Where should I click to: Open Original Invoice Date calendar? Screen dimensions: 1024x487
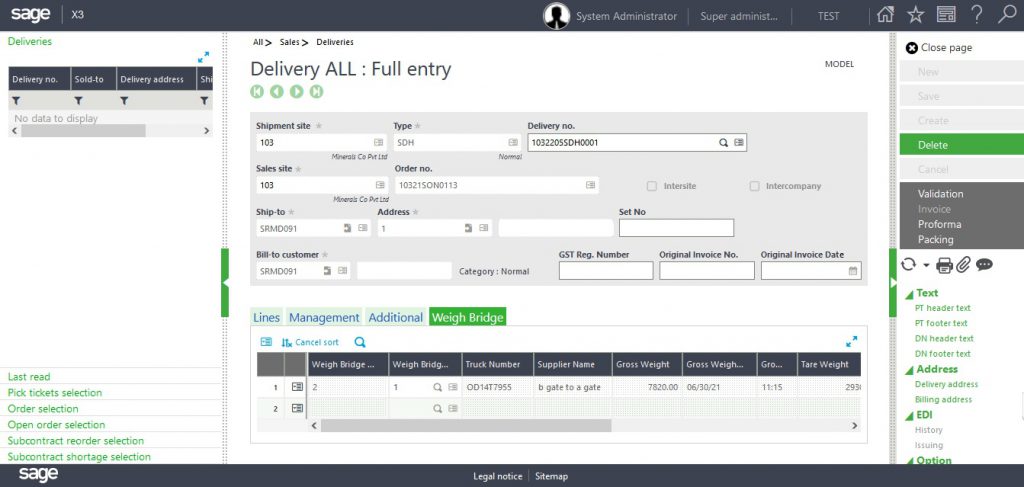pos(853,271)
